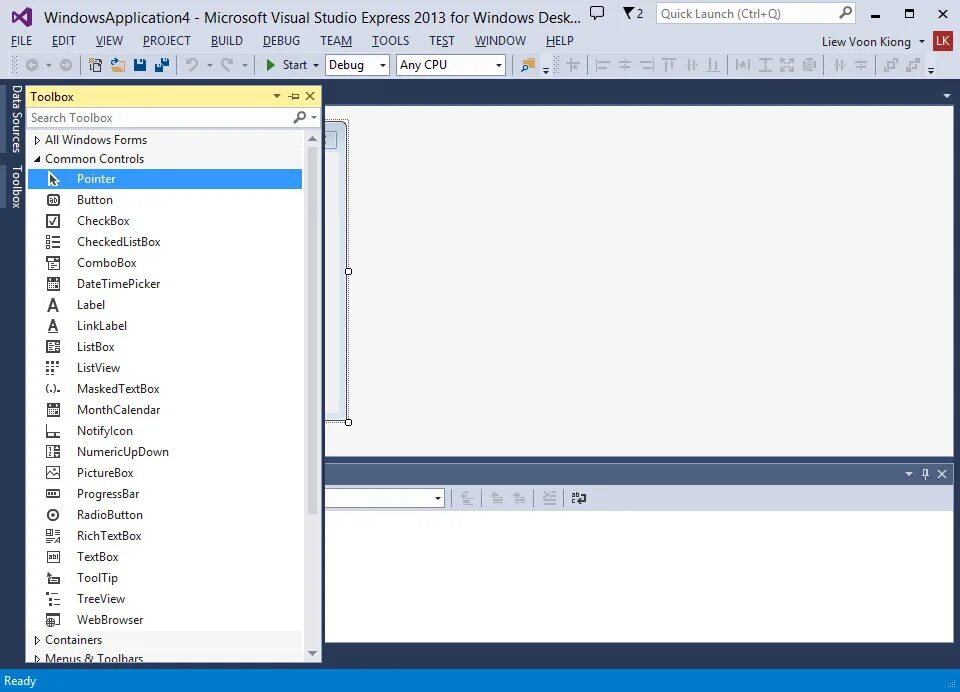Toggle word wrap in the Output panel
The width and height of the screenshot is (960, 692).
[x=579, y=498]
